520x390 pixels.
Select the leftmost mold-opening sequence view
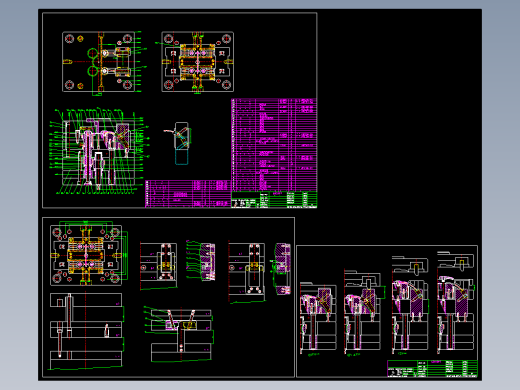[318, 318]
